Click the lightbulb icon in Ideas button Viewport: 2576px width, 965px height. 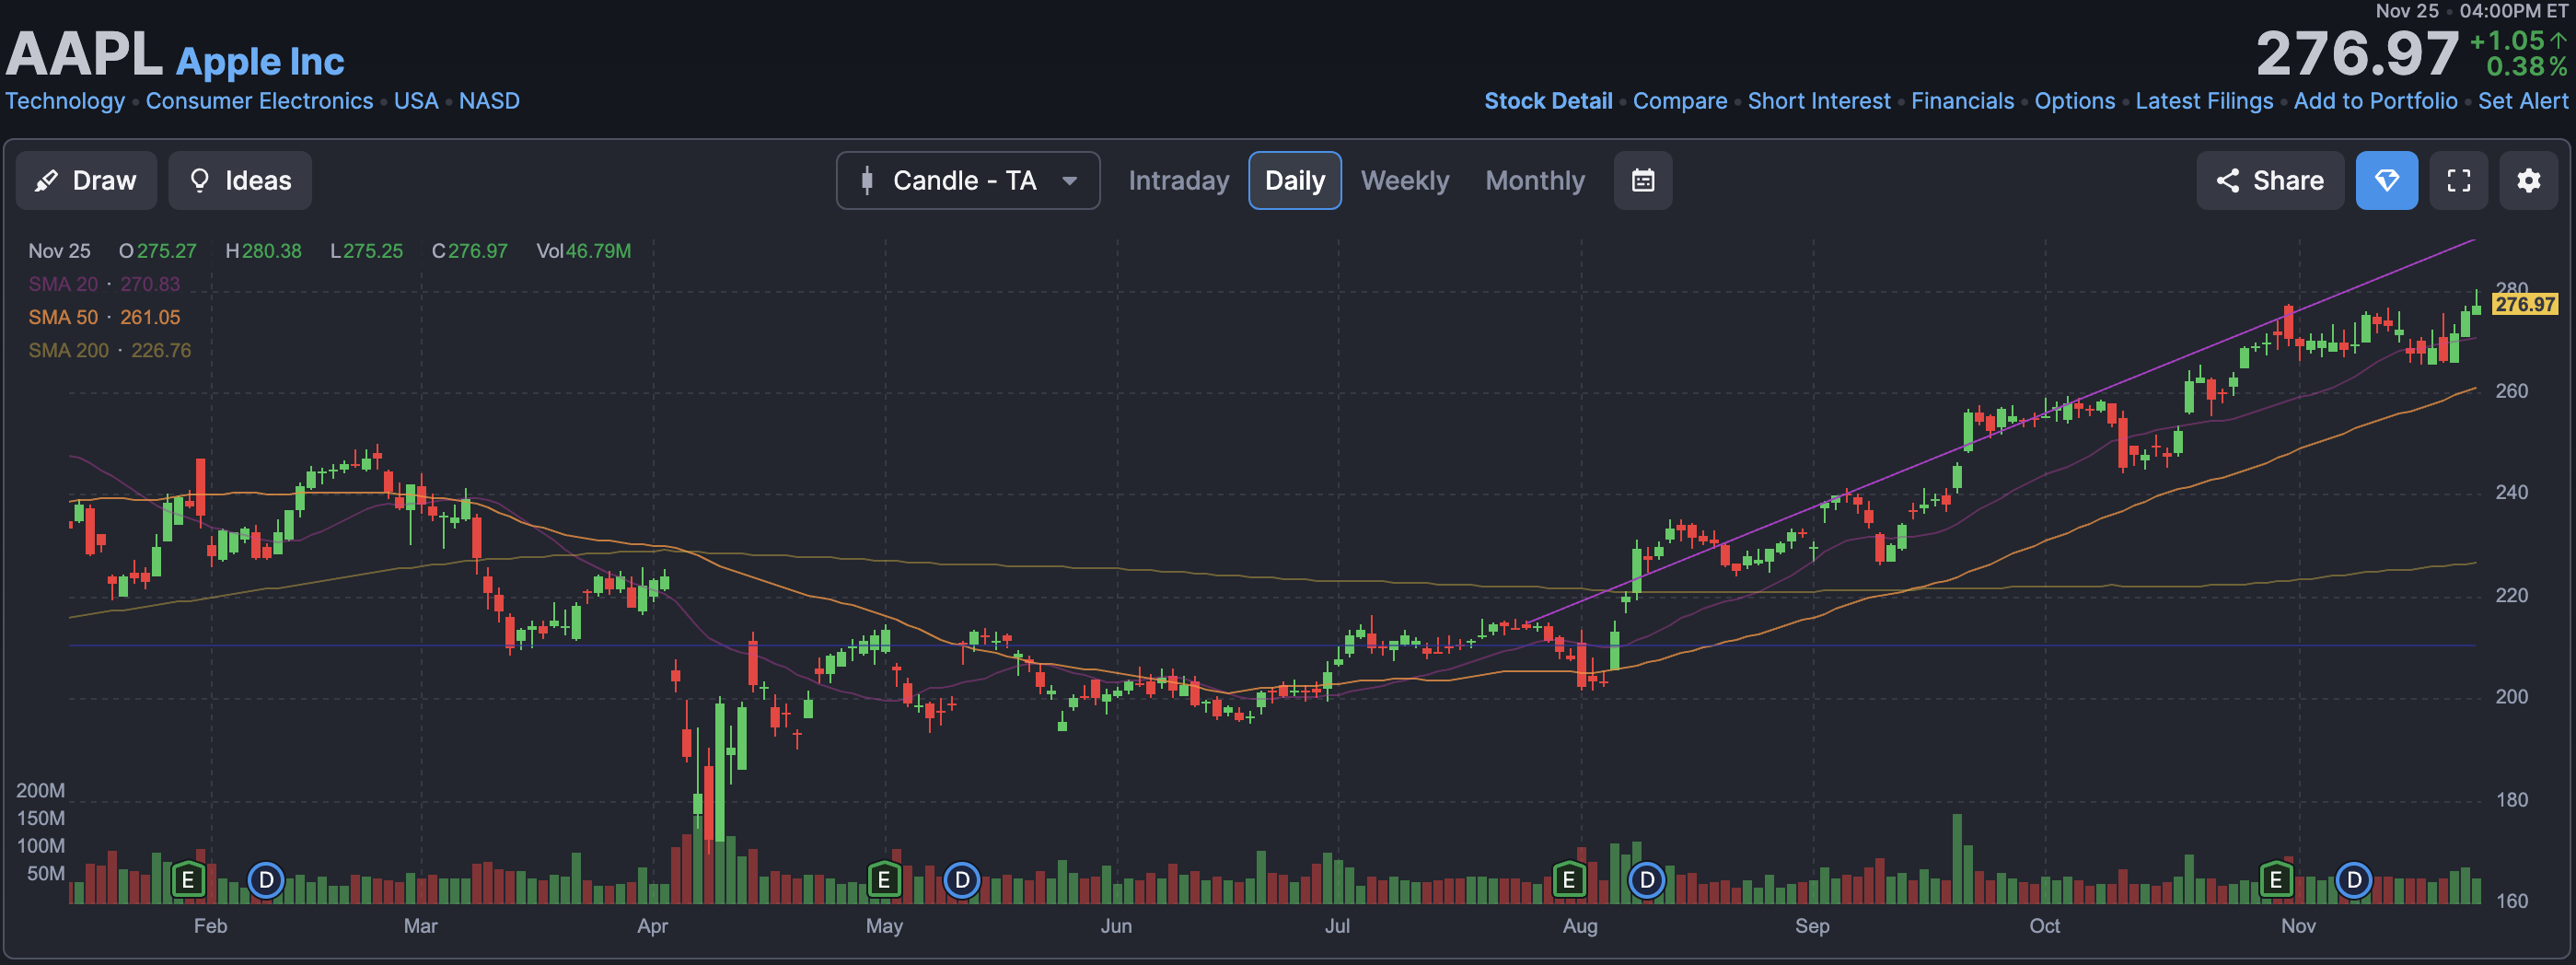click(199, 180)
